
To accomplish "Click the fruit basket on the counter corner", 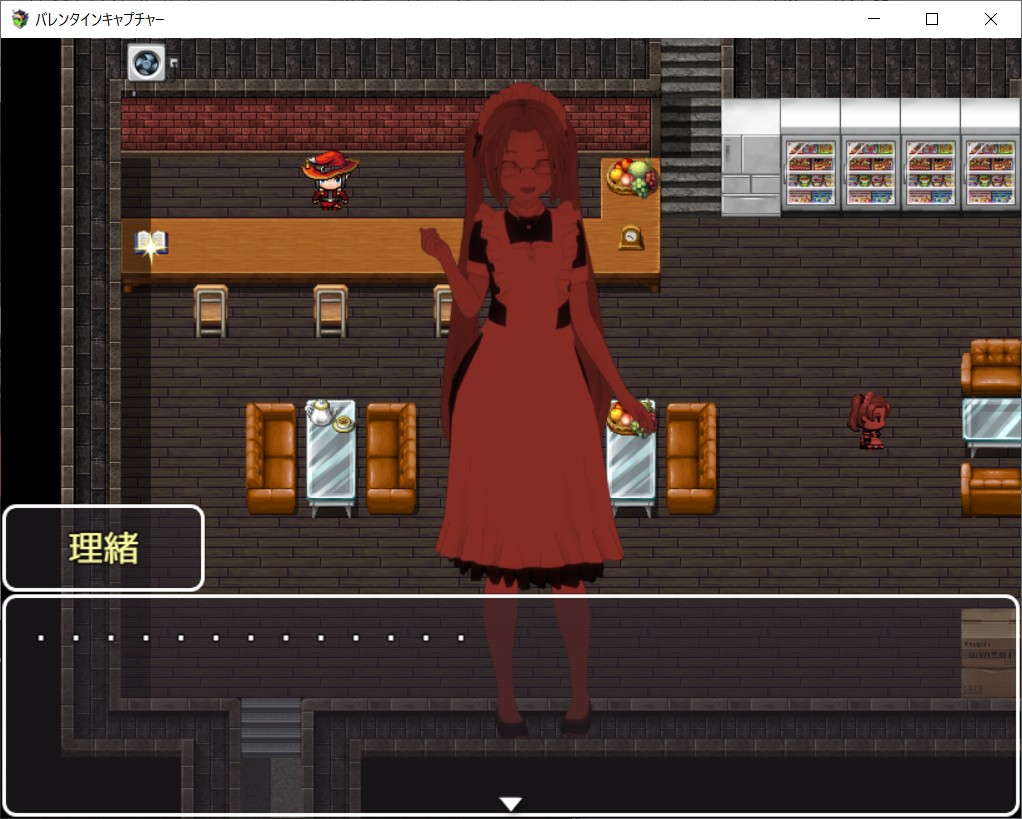I will click(632, 177).
